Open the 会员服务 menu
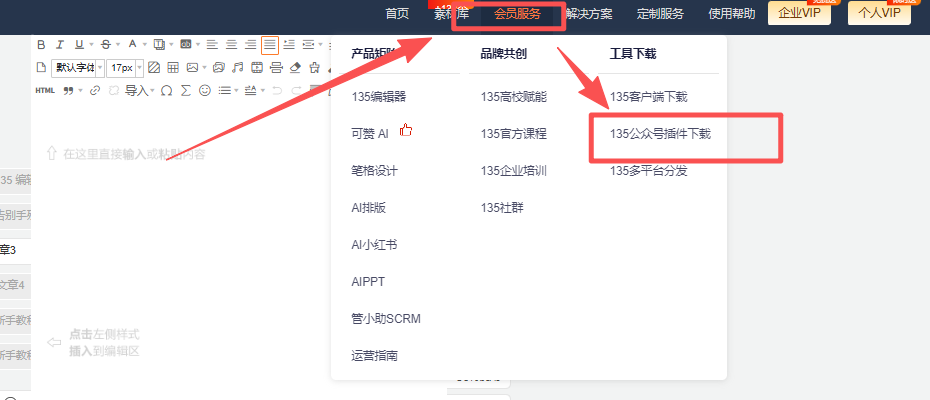The width and height of the screenshot is (930, 400). point(517,14)
